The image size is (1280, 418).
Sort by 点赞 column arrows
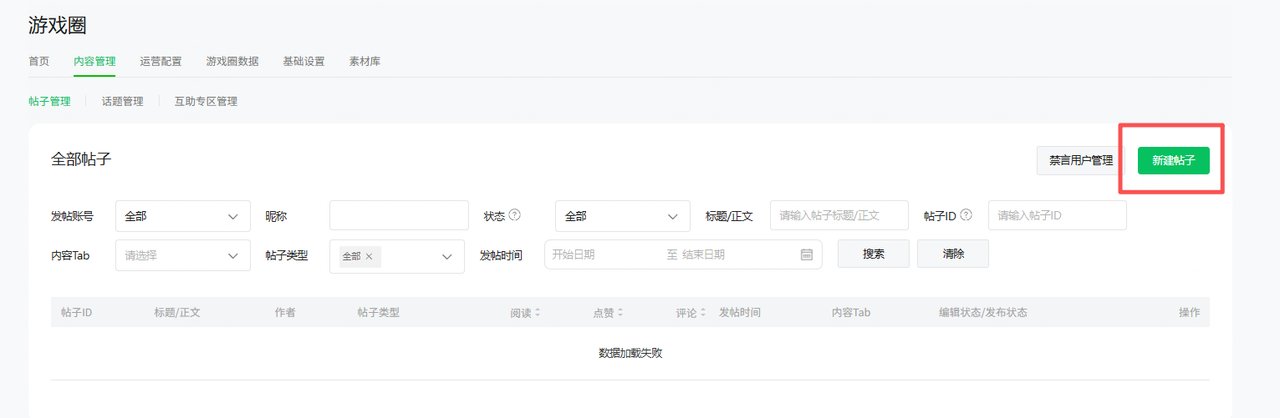tap(620, 312)
